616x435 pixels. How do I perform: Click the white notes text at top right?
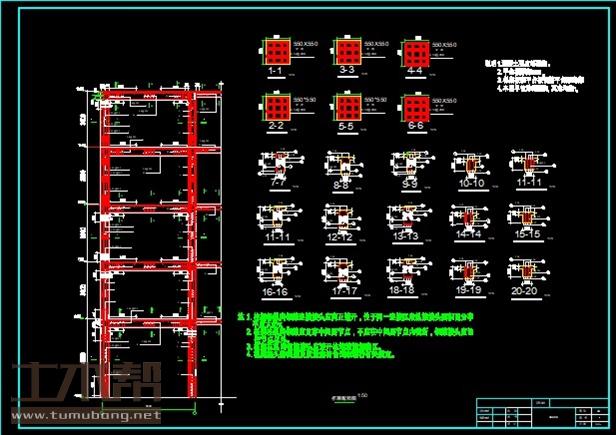click(538, 78)
